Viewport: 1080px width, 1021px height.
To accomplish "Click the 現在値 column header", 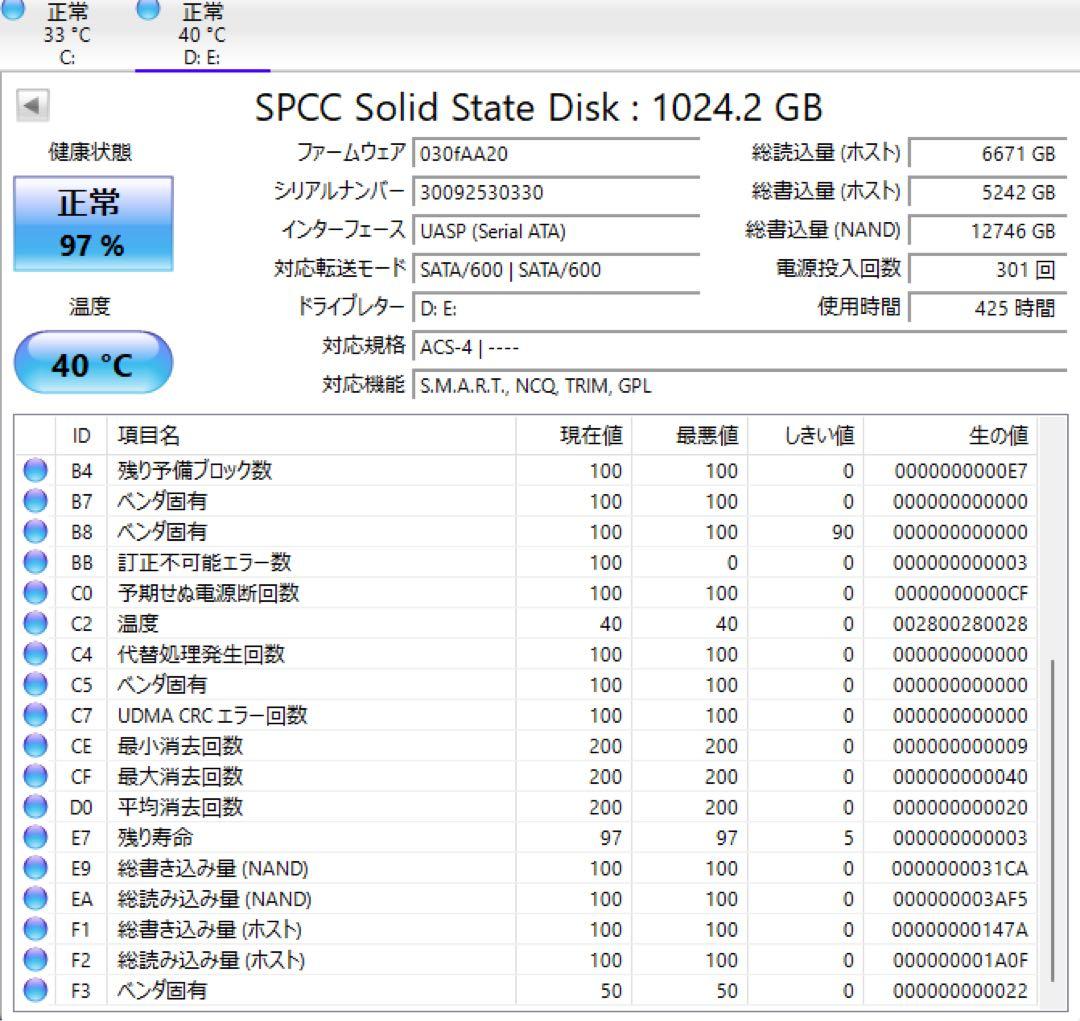I will tap(574, 435).
